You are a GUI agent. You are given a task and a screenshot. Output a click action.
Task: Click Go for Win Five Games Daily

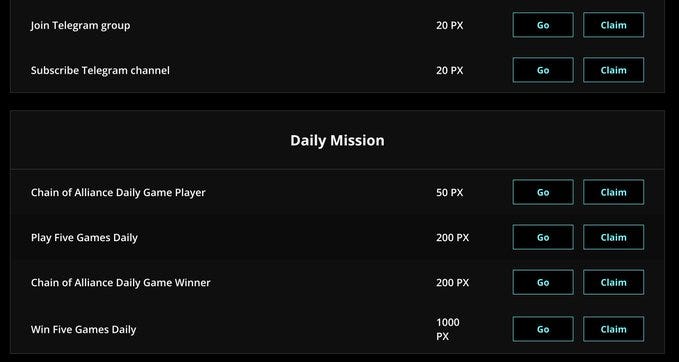click(543, 329)
